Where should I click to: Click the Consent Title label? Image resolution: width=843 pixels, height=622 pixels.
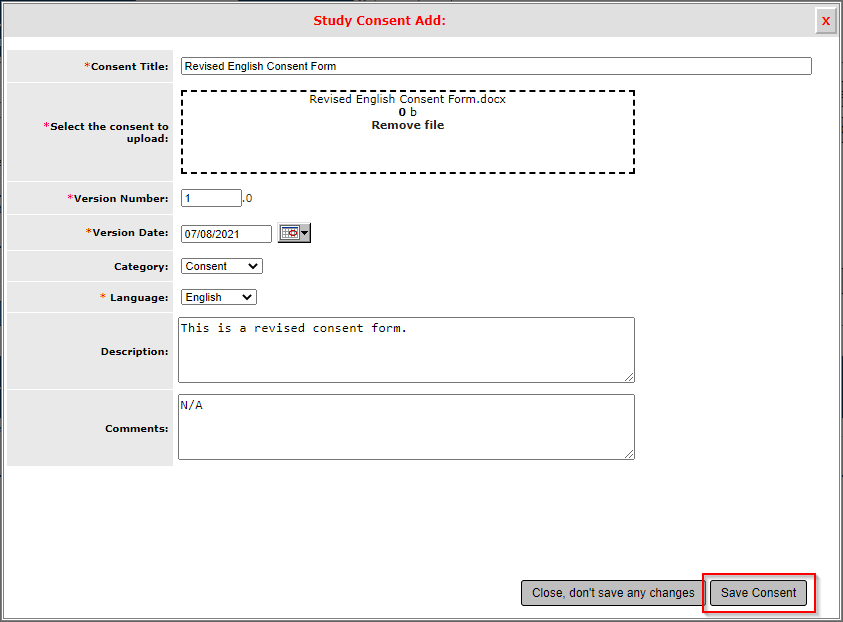tap(126, 66)
